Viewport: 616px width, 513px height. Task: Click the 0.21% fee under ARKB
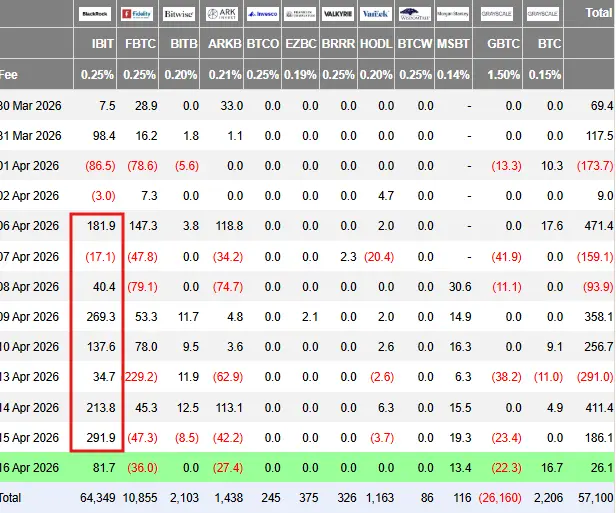(x=225, y=75)
